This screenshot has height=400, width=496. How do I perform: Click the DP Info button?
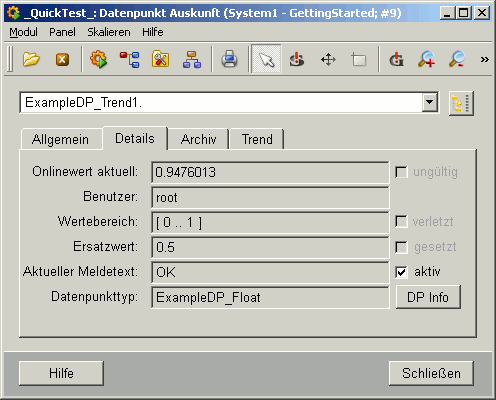pos(428,297)
